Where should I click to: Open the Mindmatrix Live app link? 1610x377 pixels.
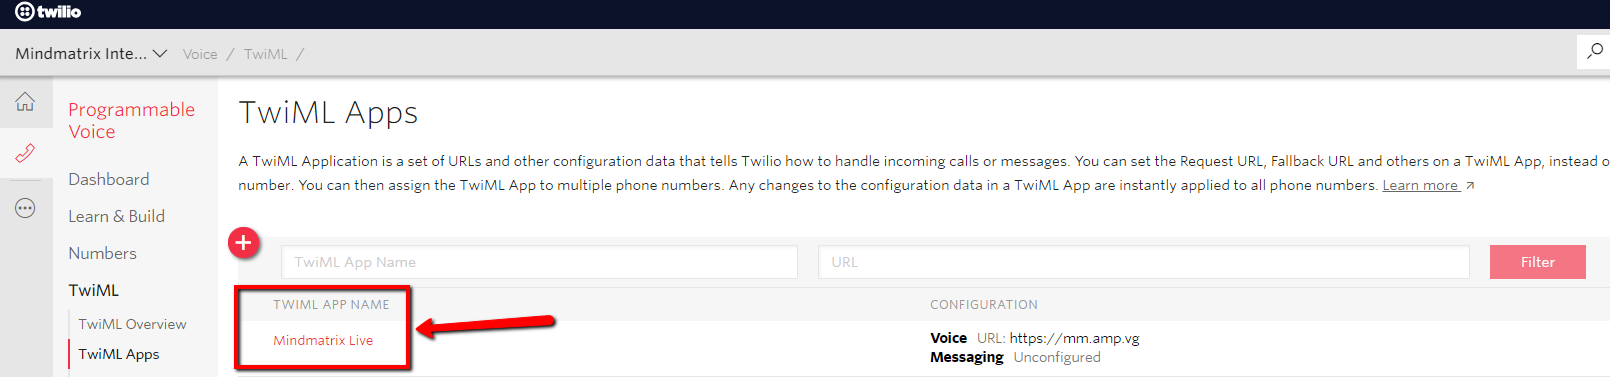click(x=323, y=340)
